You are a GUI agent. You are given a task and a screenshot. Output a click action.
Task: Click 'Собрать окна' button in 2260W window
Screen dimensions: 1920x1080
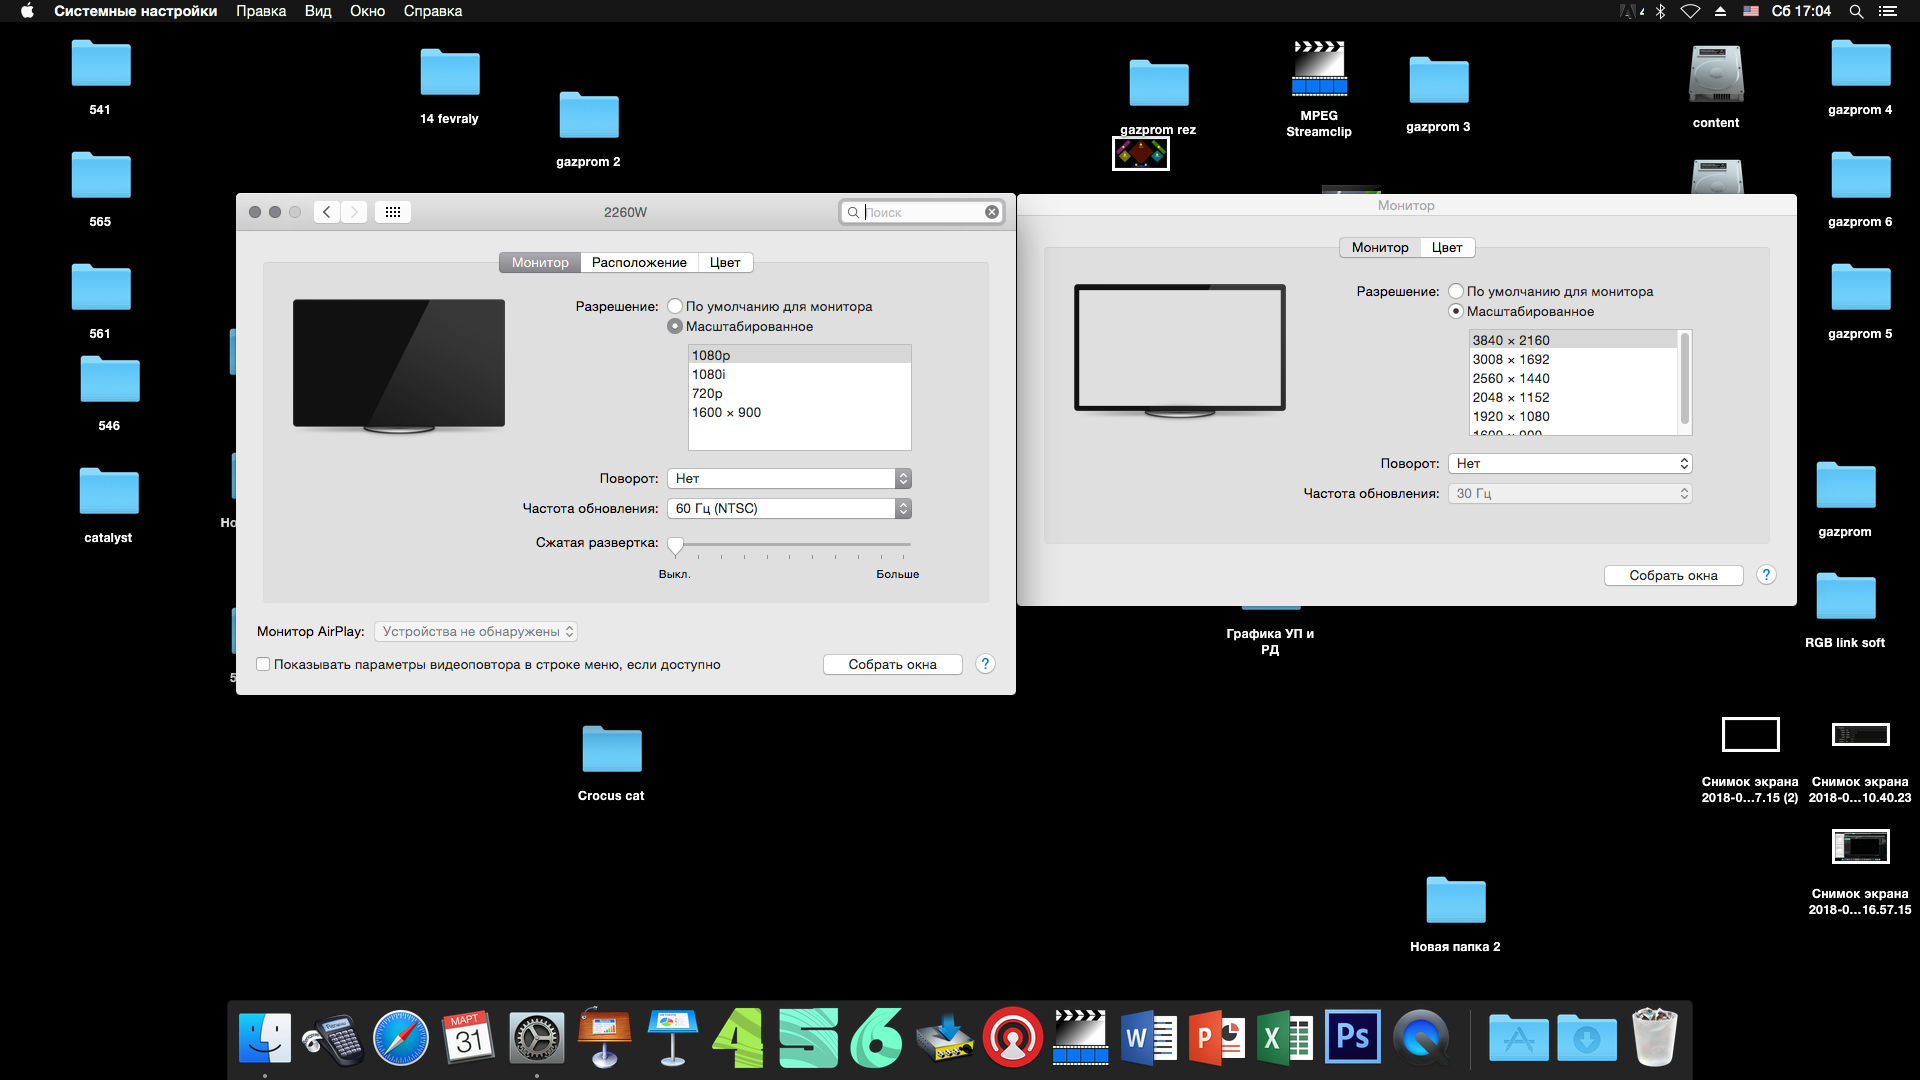pyautogui.click(x=892, y=664)
